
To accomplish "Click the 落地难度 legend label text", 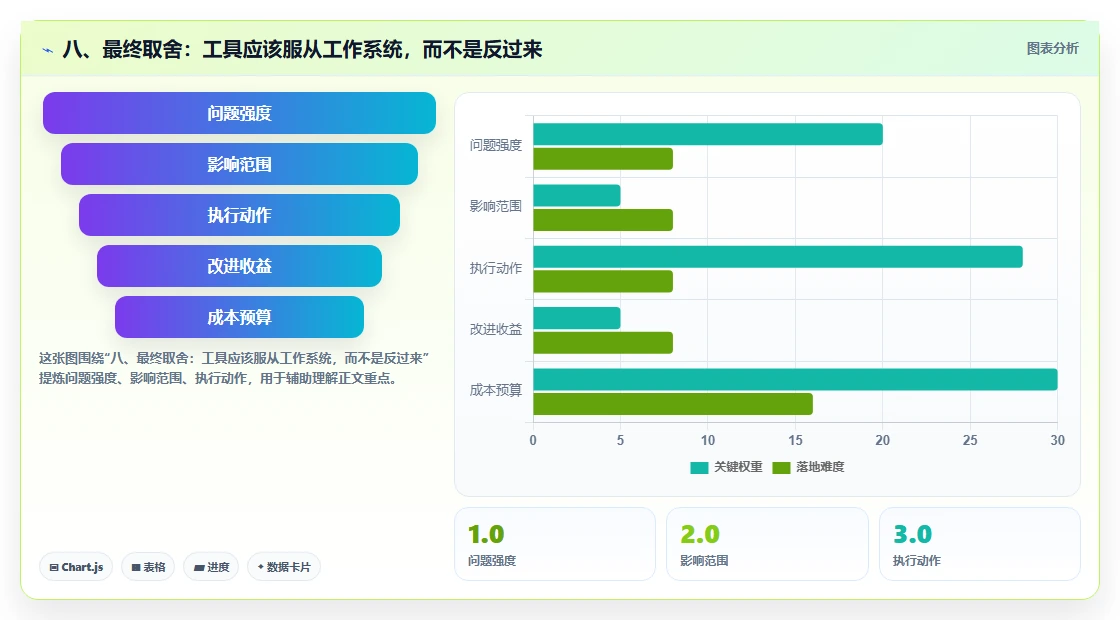I will pyautogui.click(x=820, y=466).
